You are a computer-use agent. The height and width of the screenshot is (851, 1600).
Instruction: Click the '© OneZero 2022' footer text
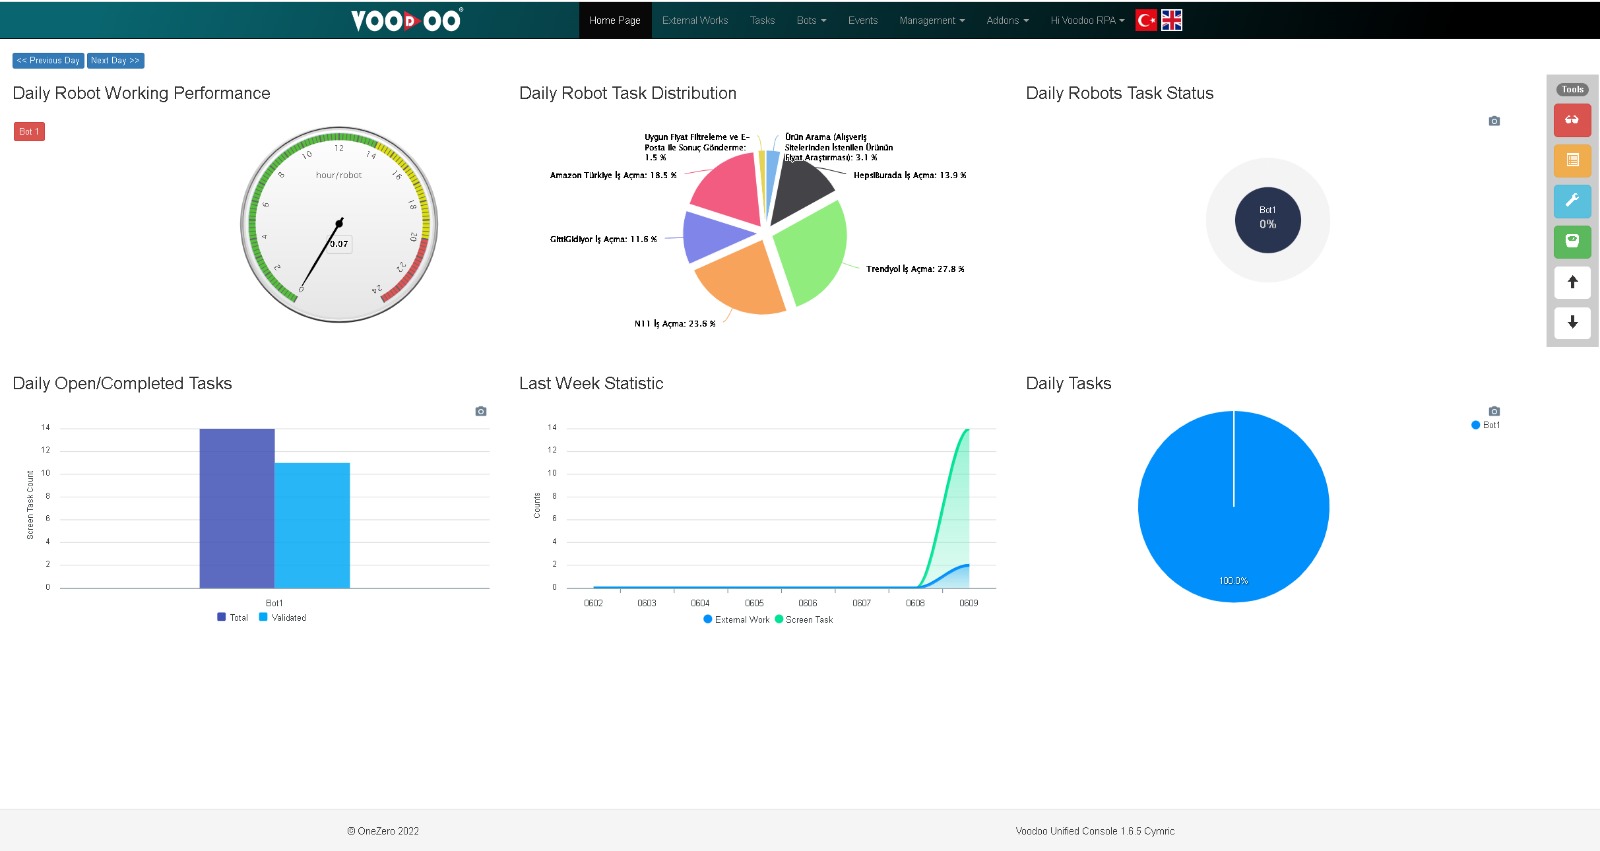click(383, 831)
